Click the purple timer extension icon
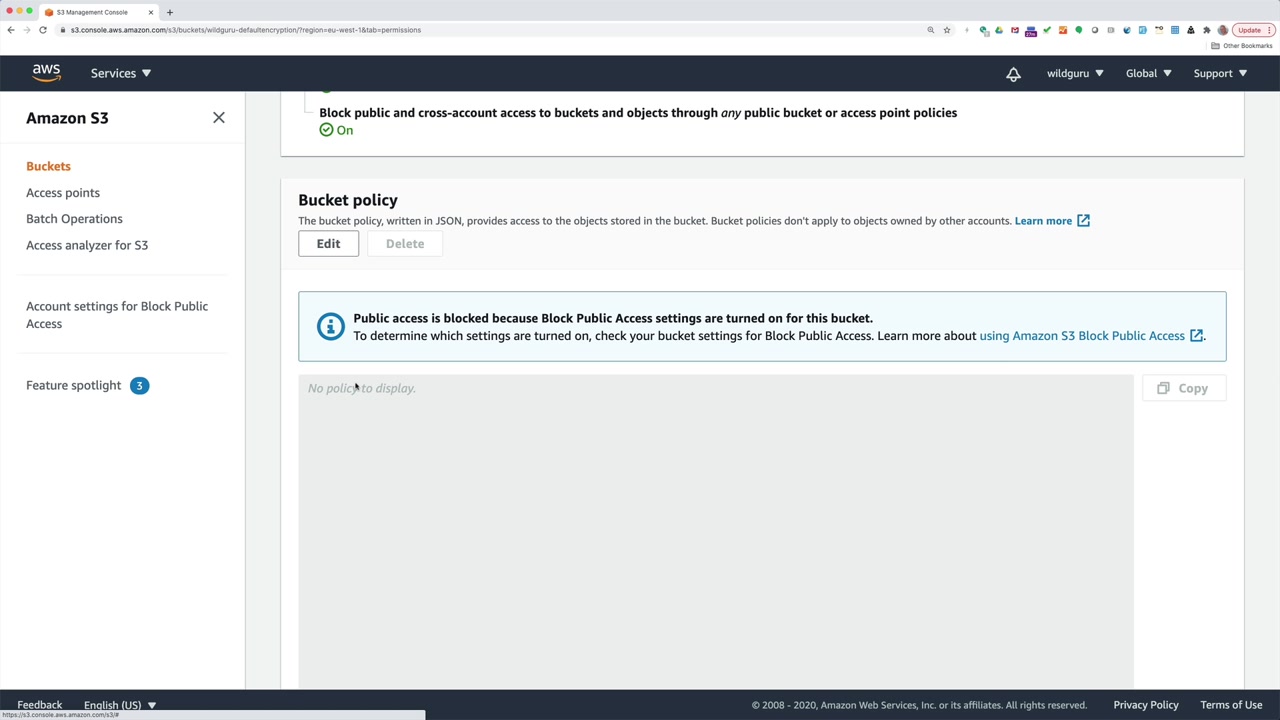 (1031, 31)
